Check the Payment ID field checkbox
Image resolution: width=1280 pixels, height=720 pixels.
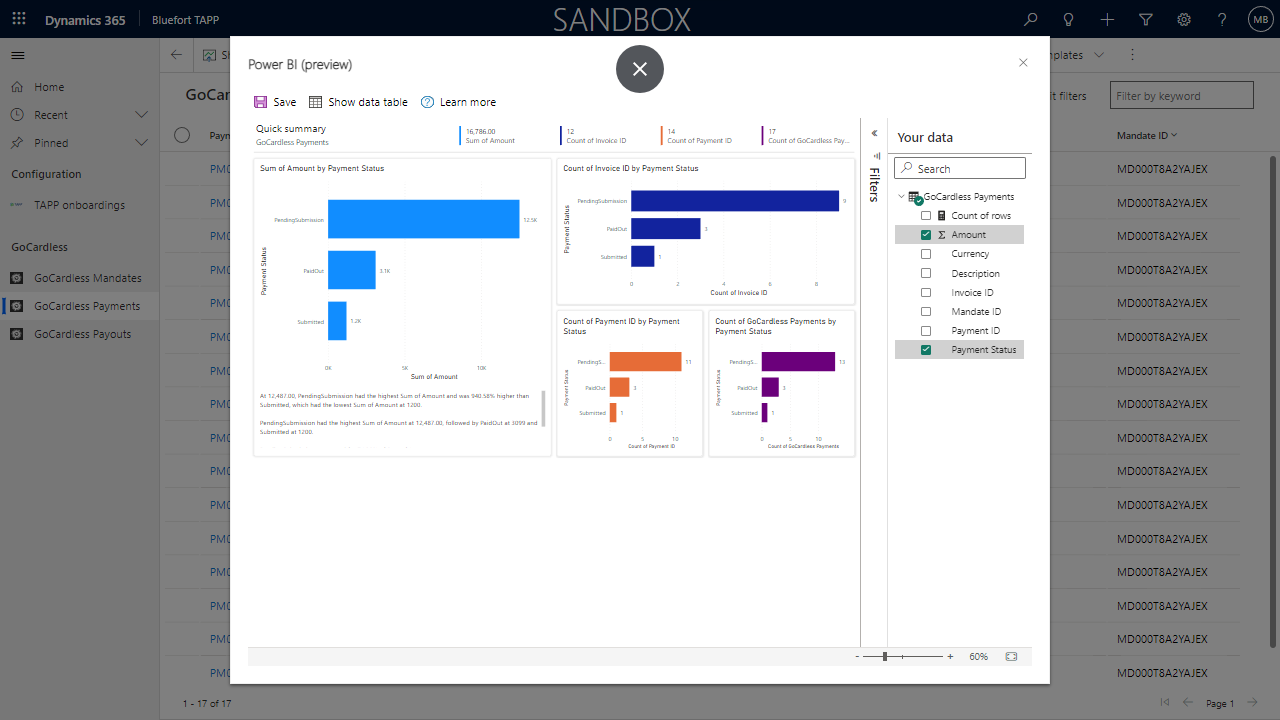pyautogui.click(x=926, y=331)
